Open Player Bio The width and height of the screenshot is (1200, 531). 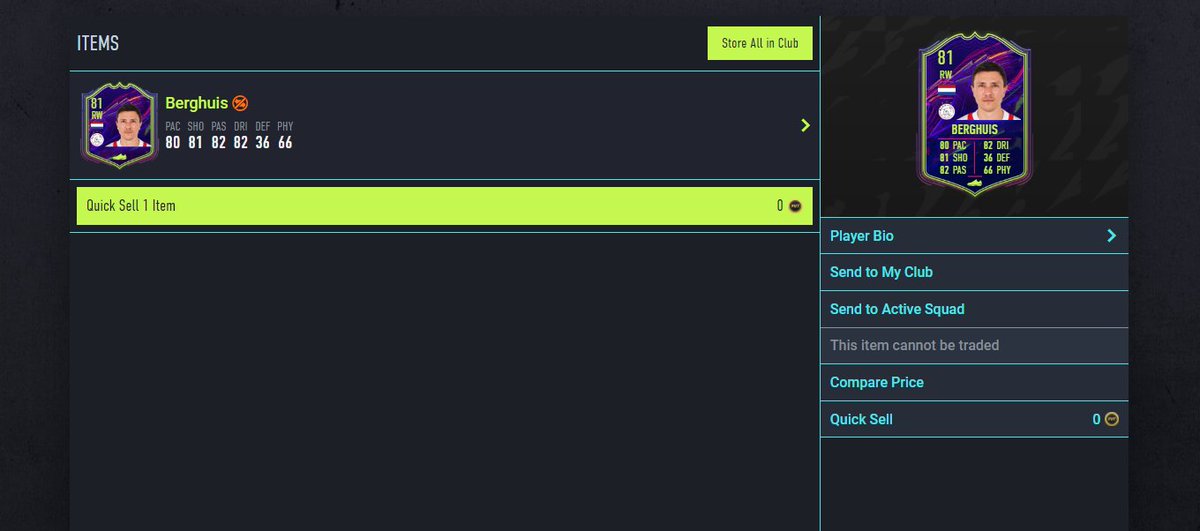pyautogui.click(x=974, y=236)
